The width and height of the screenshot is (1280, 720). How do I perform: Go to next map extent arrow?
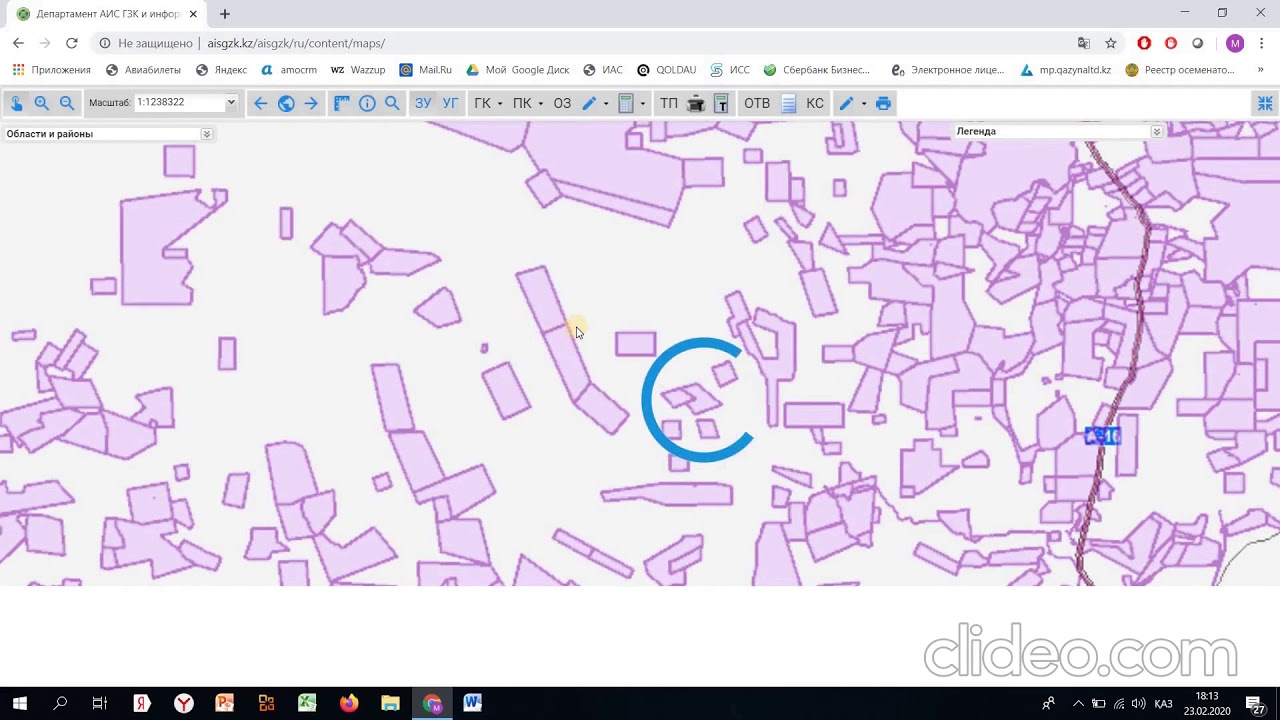(311, 103)
